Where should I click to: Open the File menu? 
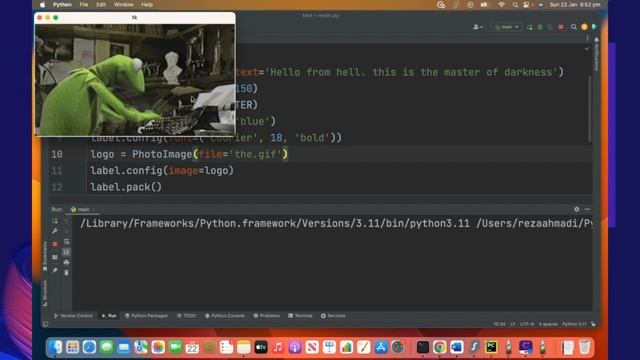84,4
